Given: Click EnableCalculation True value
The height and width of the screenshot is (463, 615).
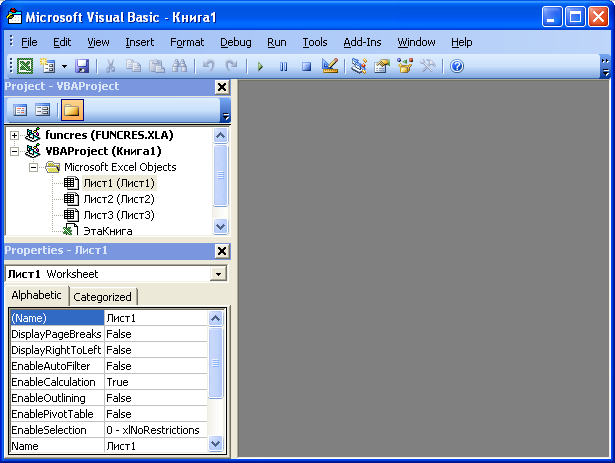Looking at the screenshot, I should point(156,382).
